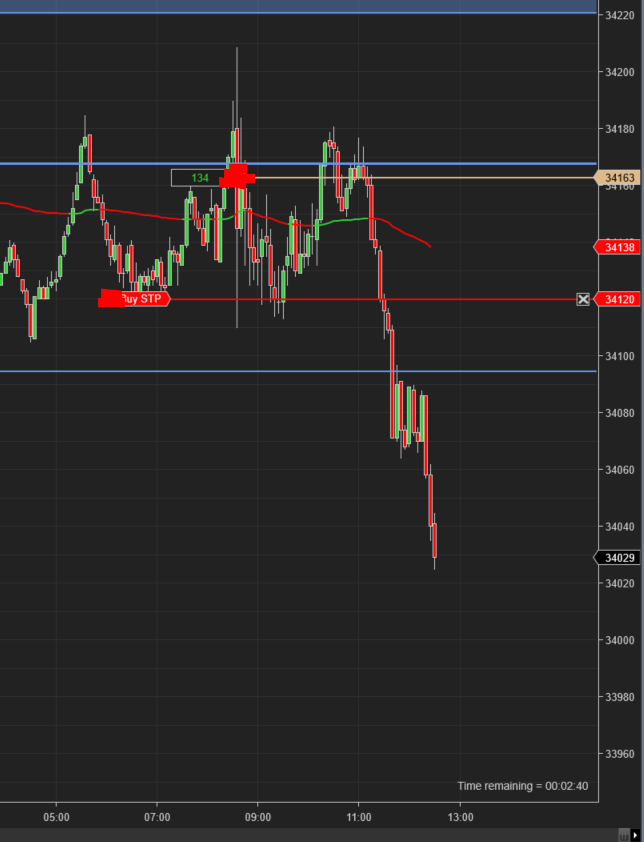Cancel the Buy STP order with X
This screenshot has width=644, height=842.
583,299
